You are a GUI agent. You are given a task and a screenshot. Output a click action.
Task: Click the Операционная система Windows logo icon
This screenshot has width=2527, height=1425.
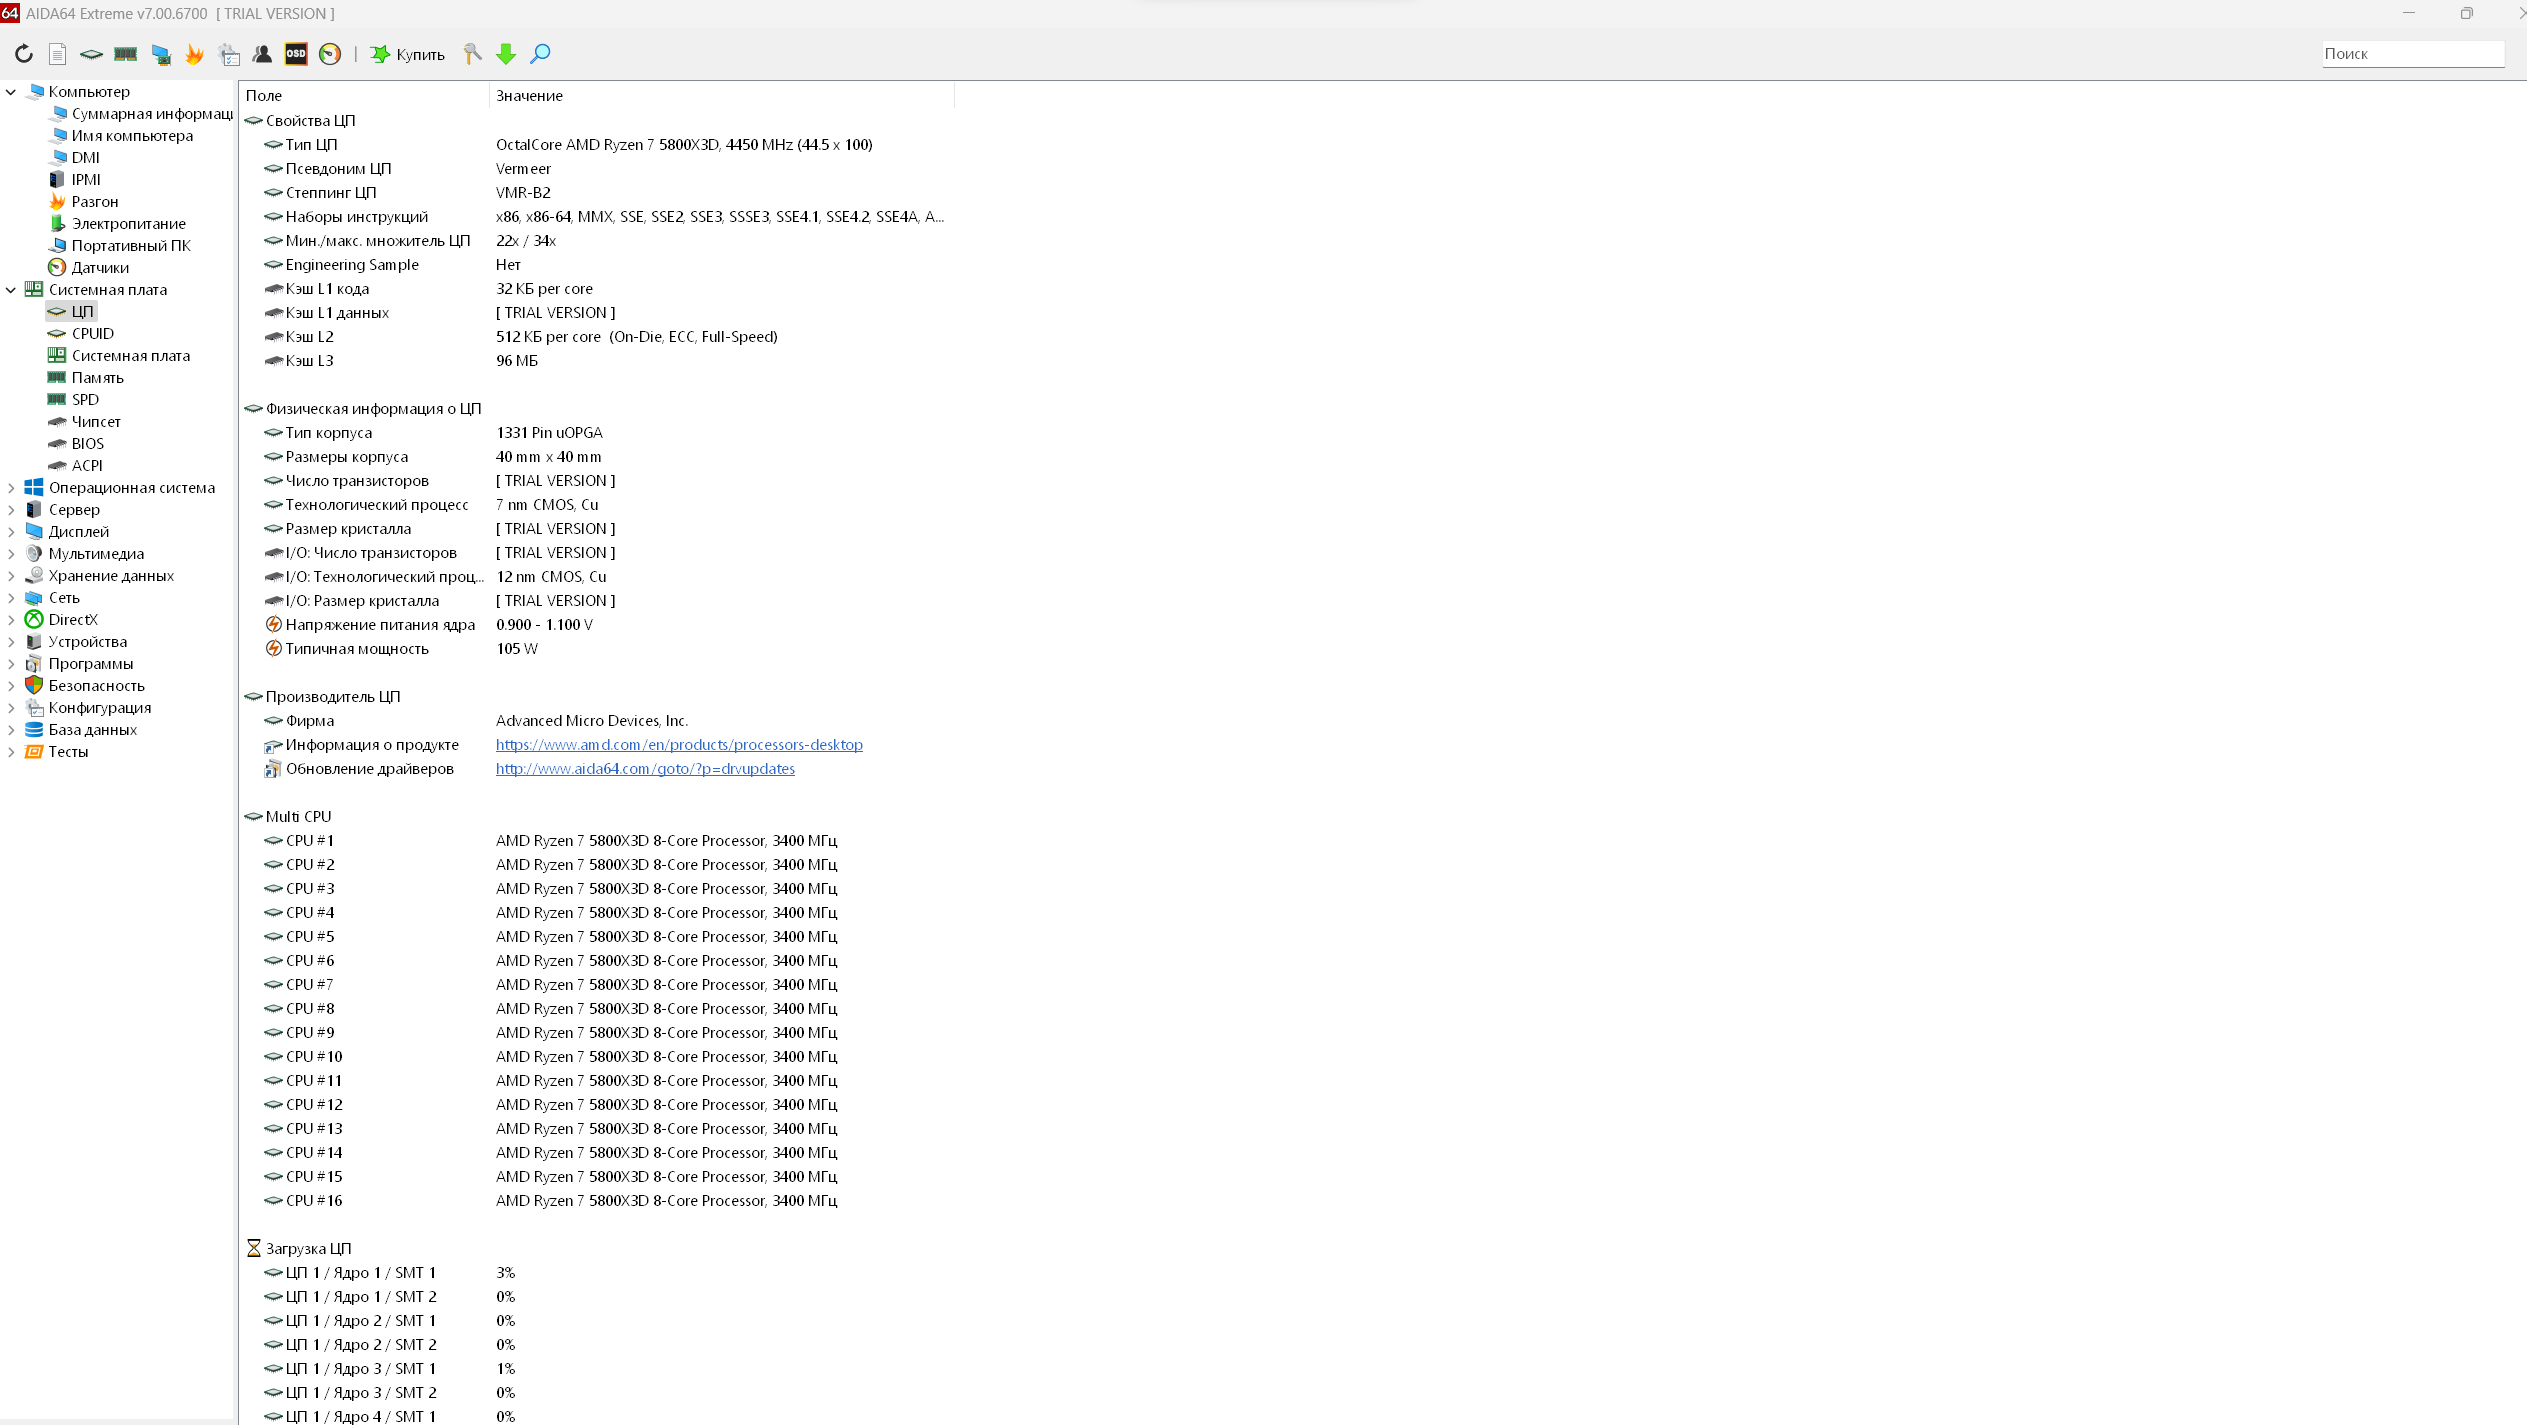click(x=34, y=487)
